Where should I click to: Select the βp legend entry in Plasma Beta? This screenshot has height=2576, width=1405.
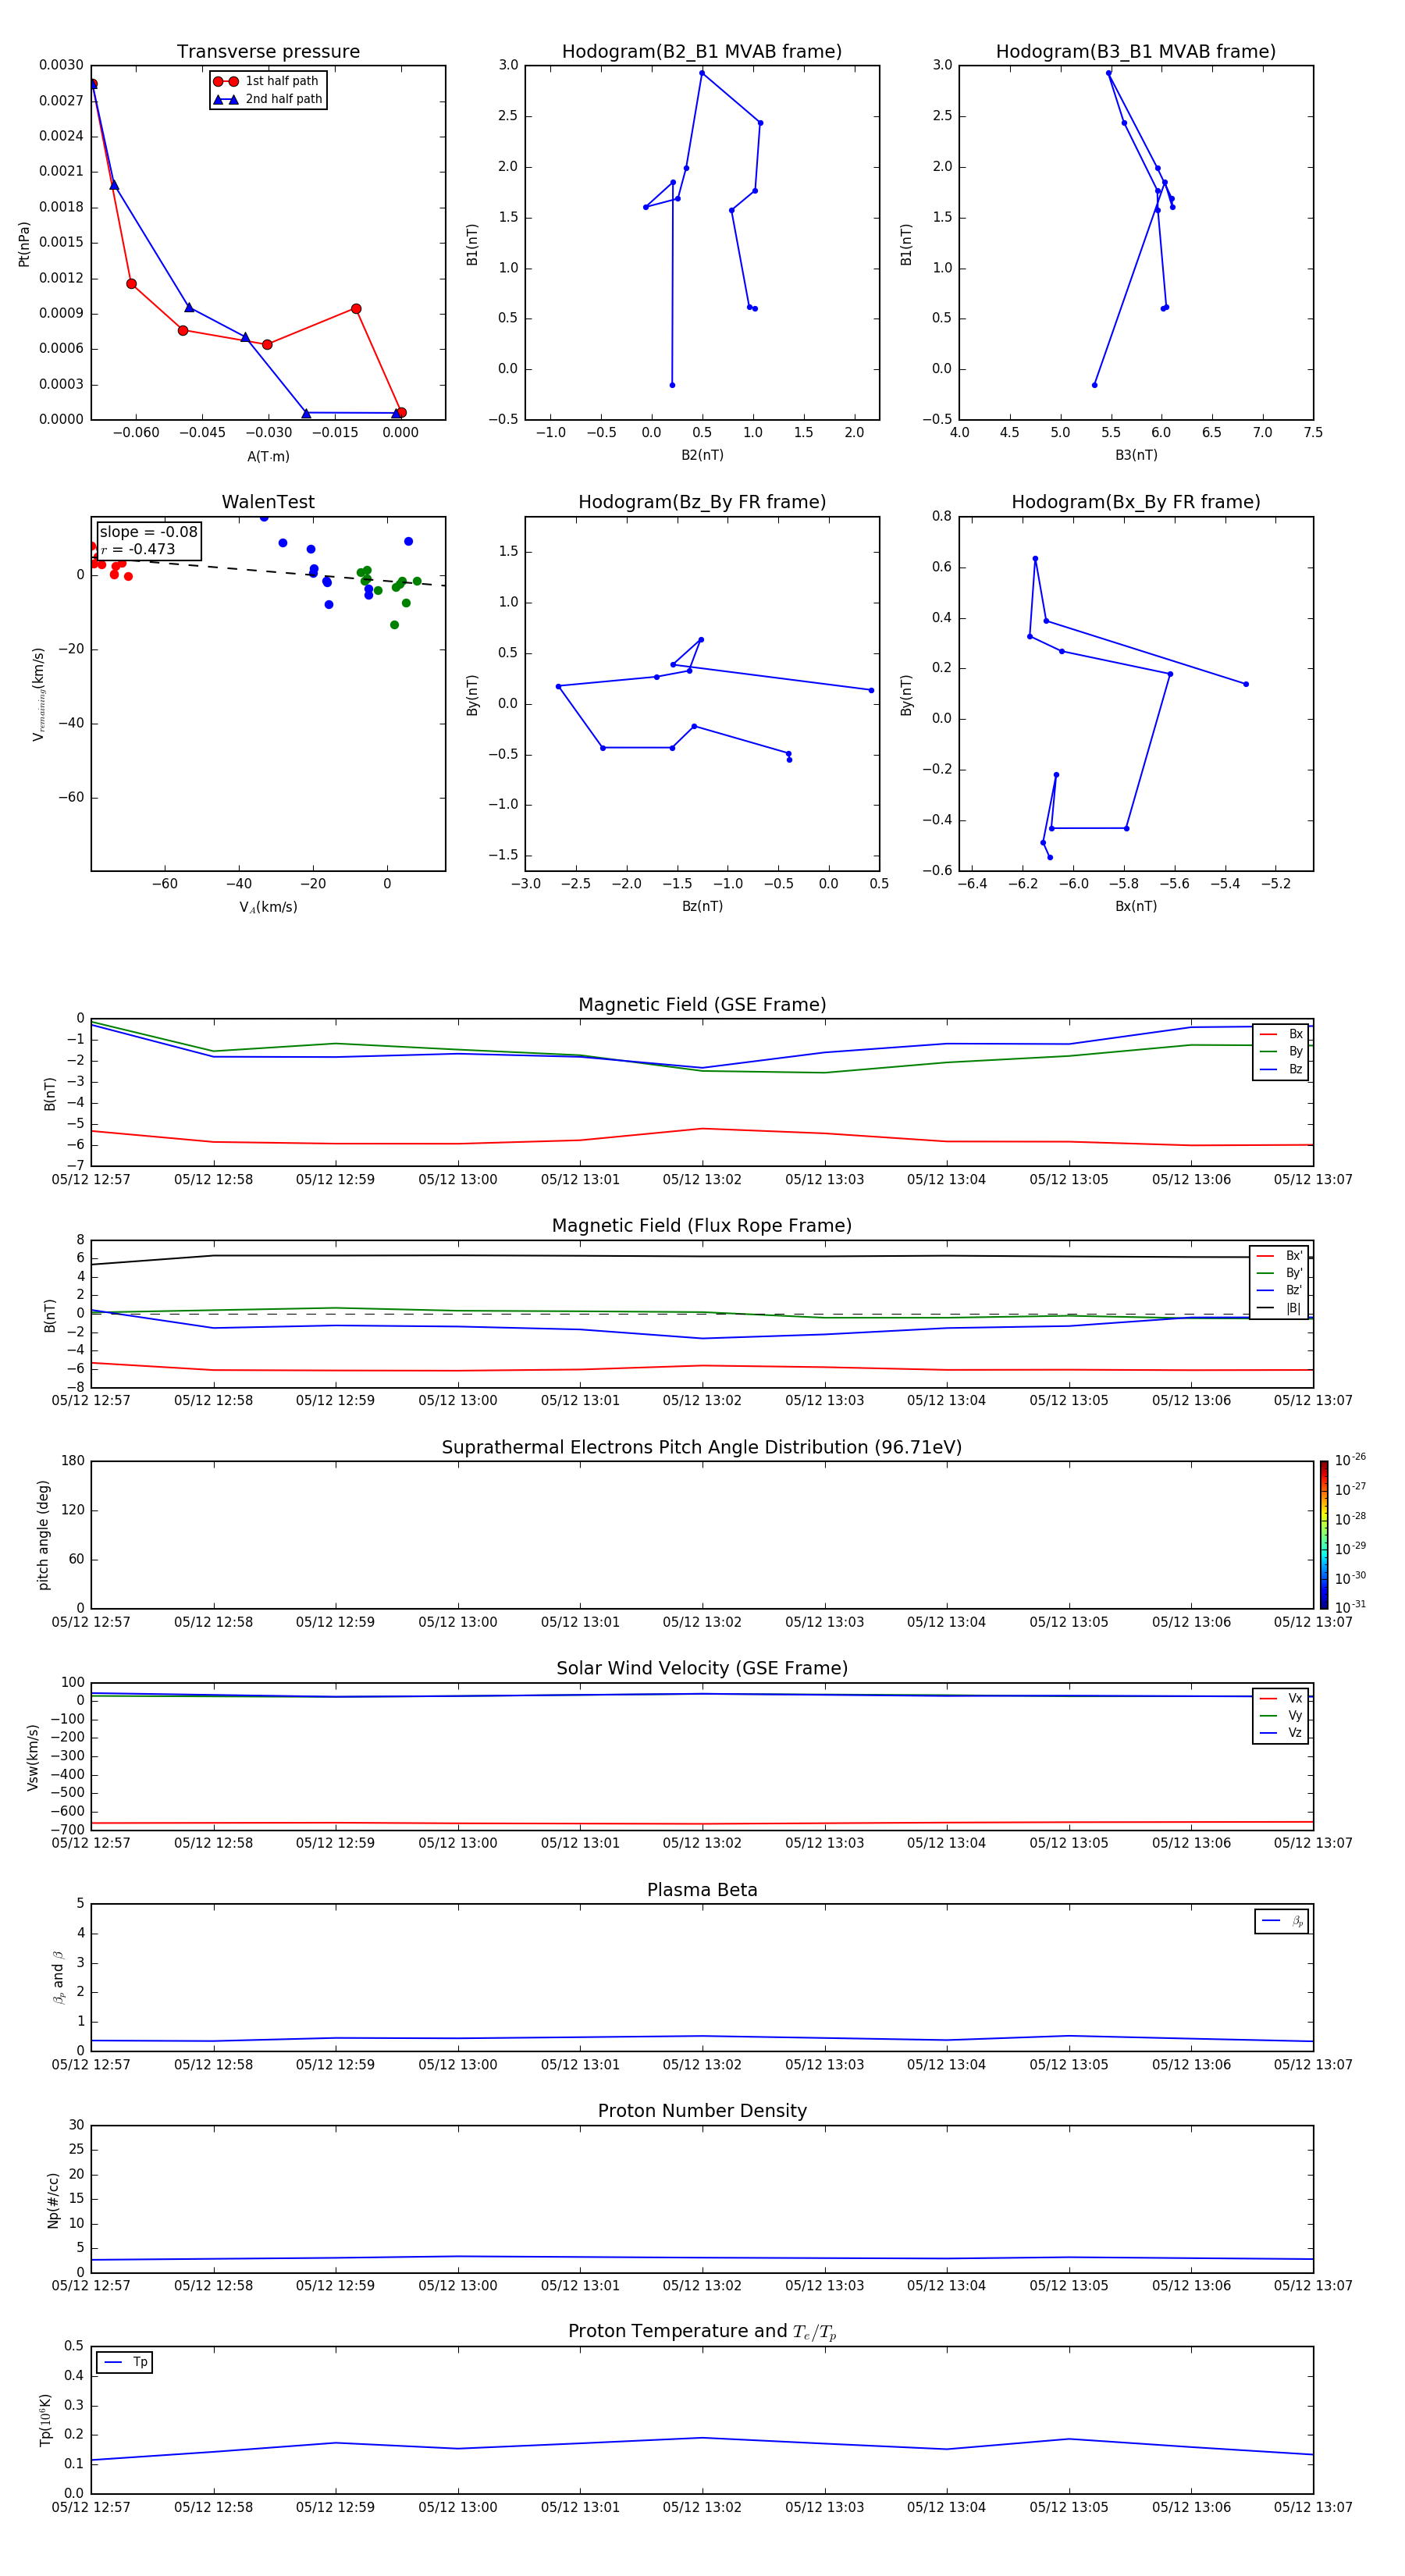coord(1282,1921)
